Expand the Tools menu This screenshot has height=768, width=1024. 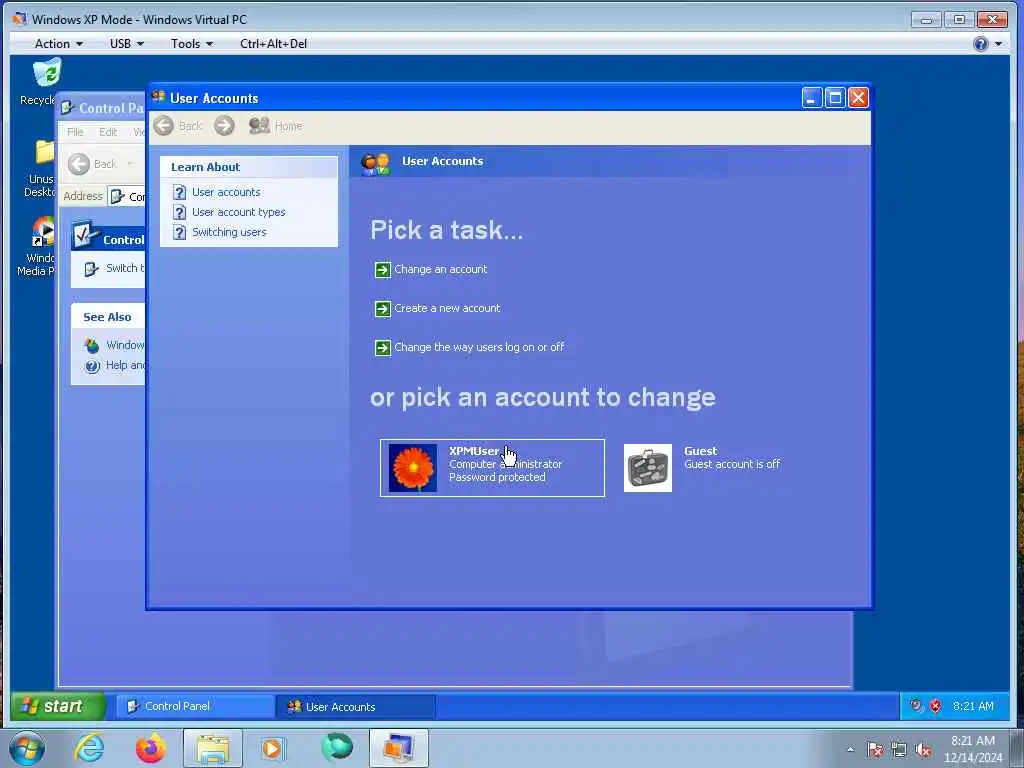pyautogui.click(x=192, y=44)
